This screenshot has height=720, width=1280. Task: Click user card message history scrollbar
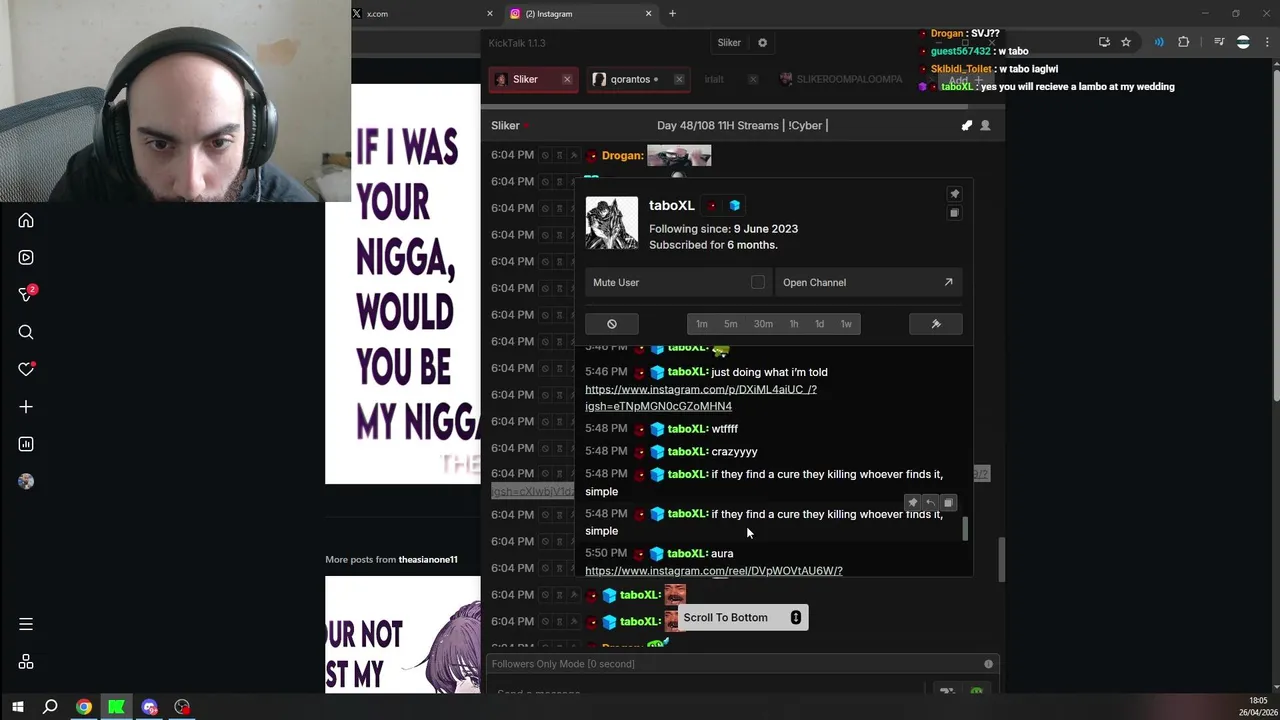coord(966,530)
